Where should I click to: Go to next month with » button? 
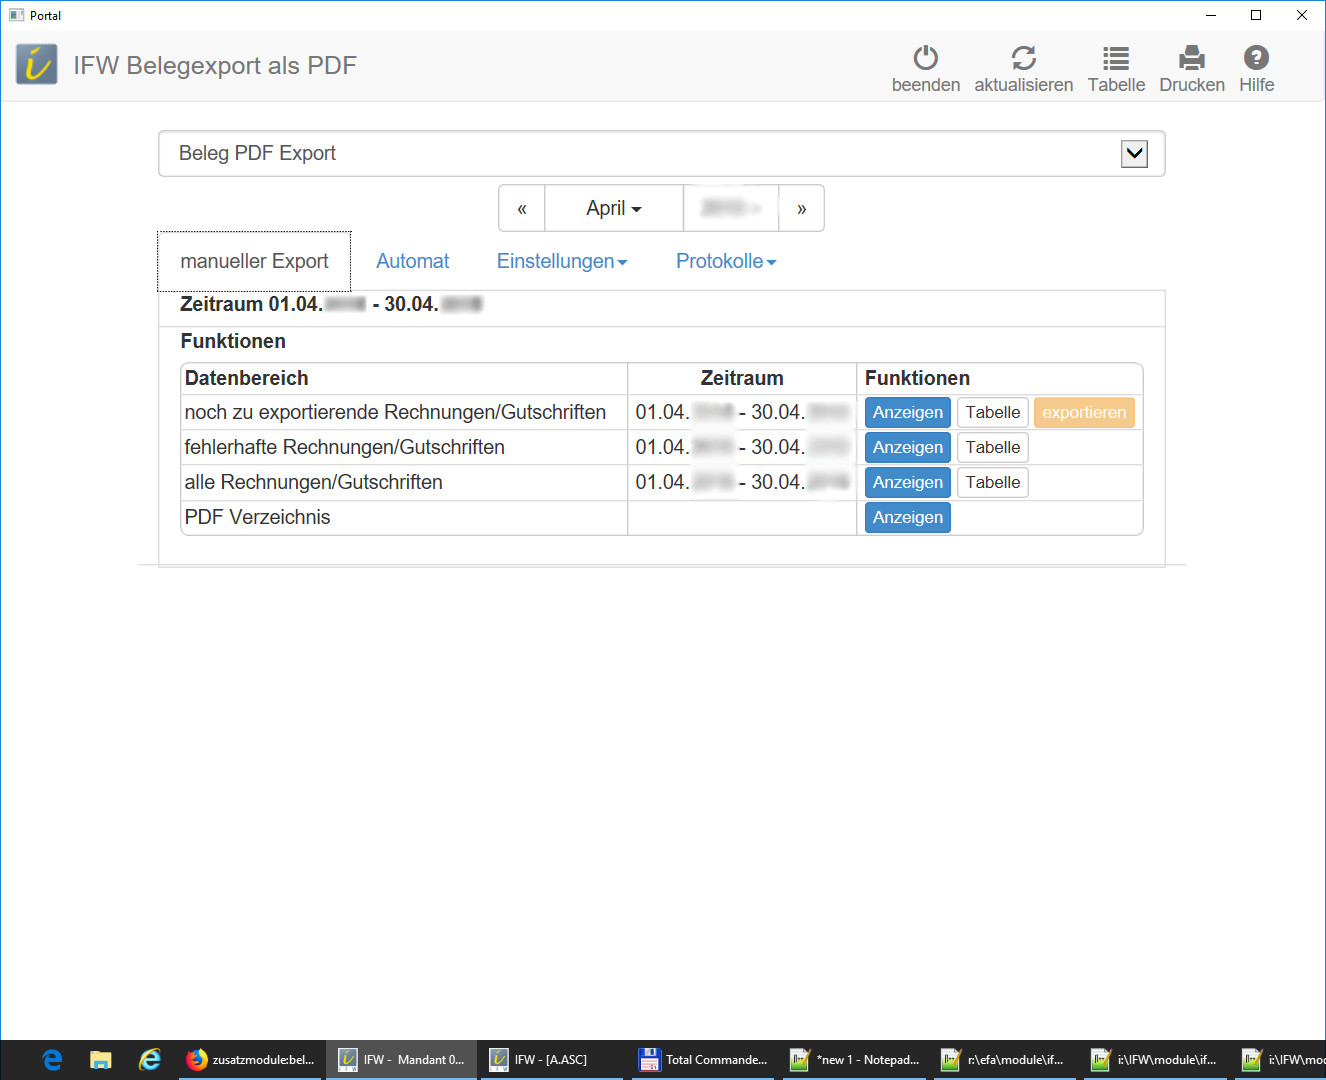pos(801,208)
